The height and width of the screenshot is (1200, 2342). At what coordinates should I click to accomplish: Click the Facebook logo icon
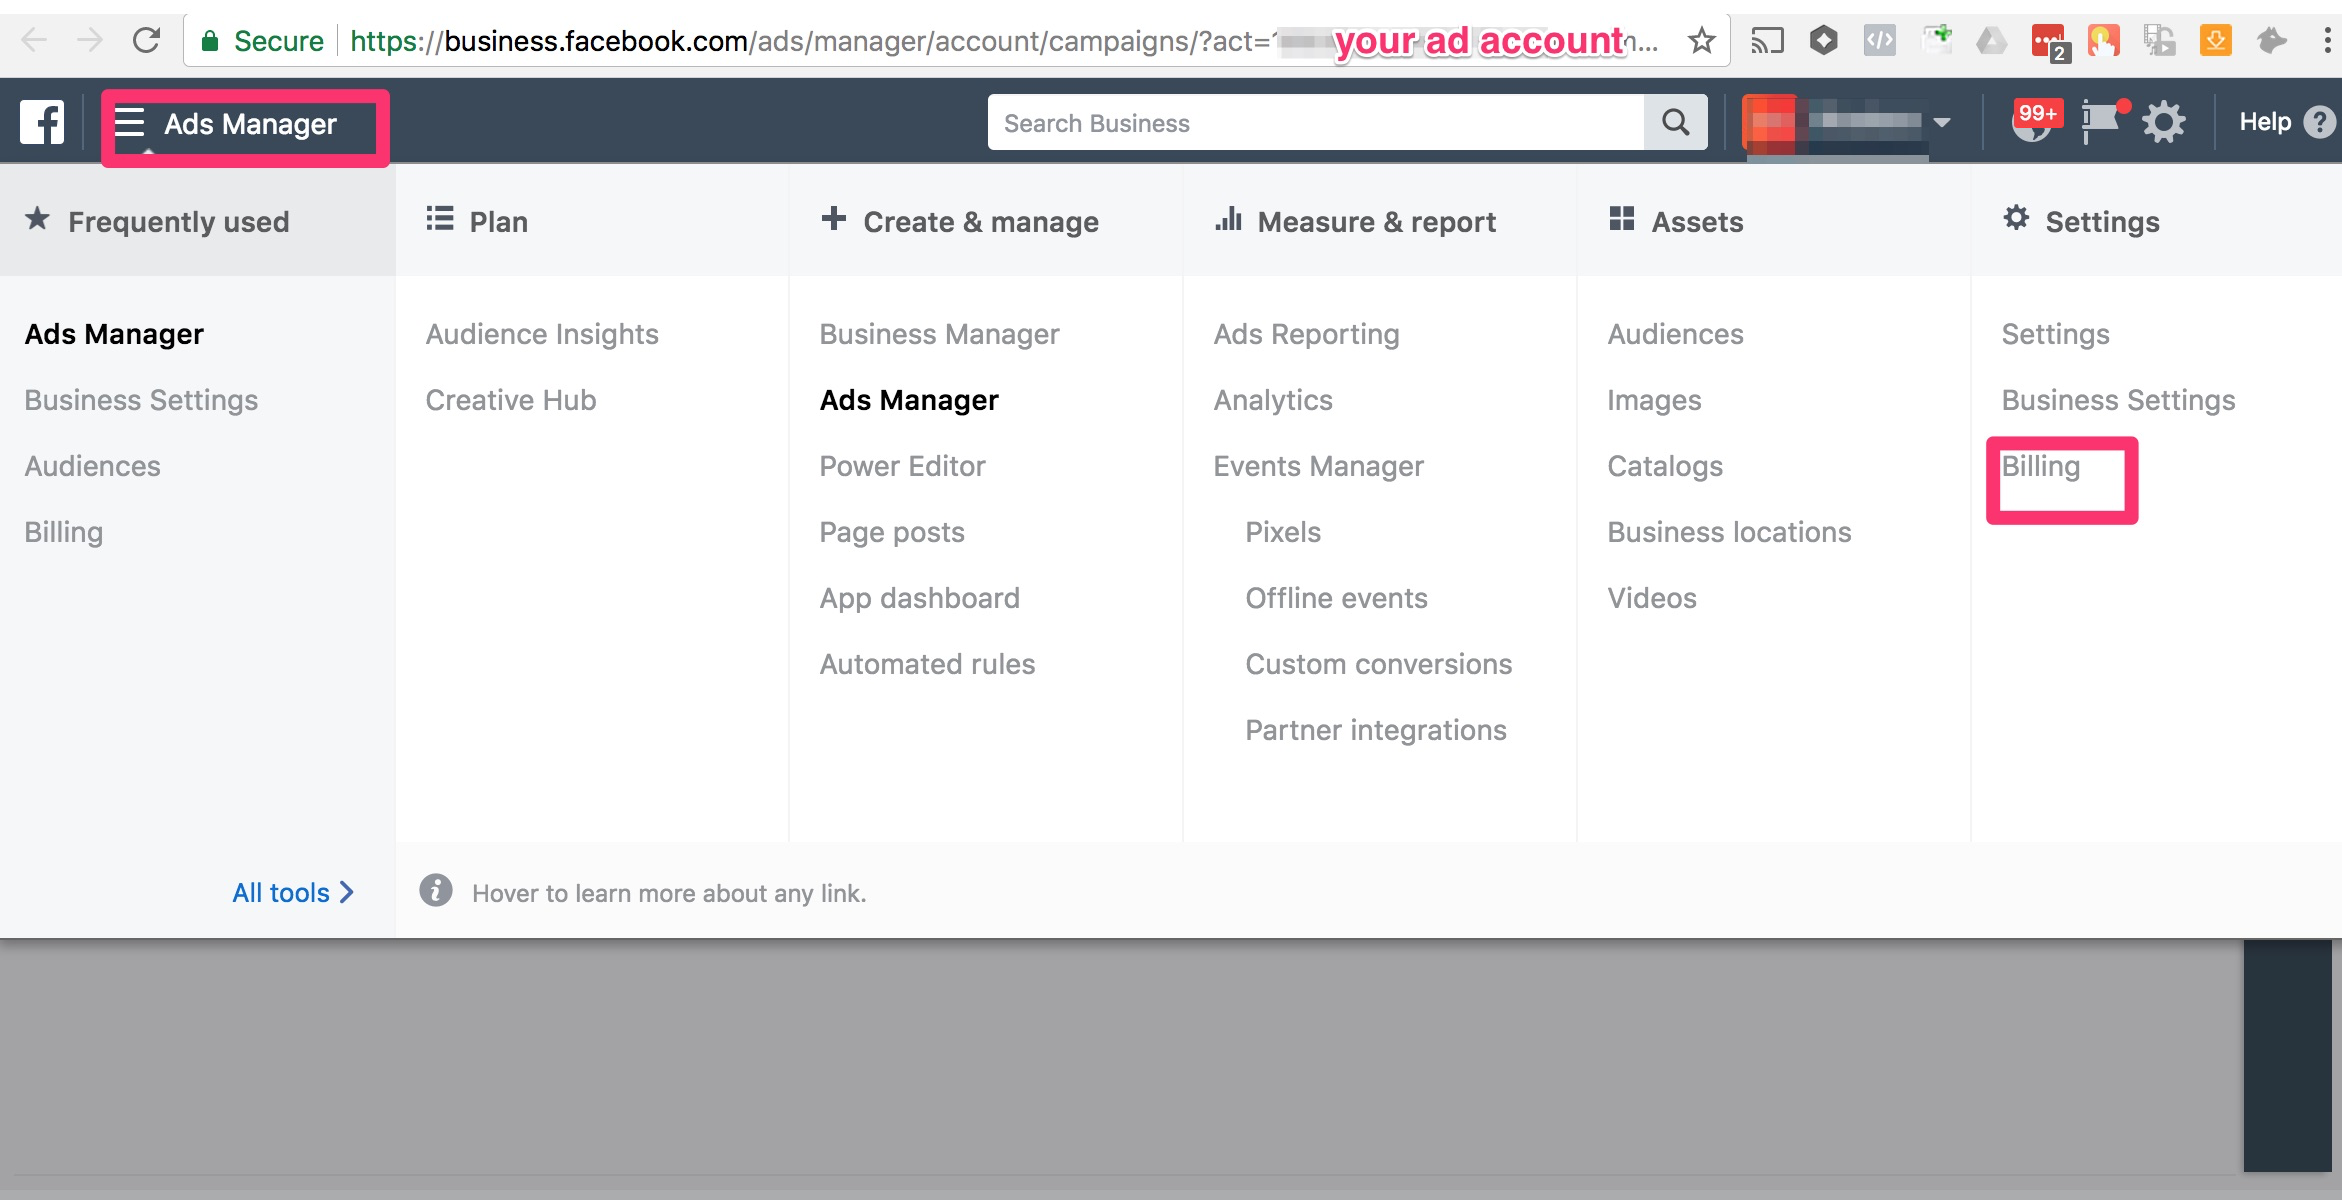click(42, 122)
